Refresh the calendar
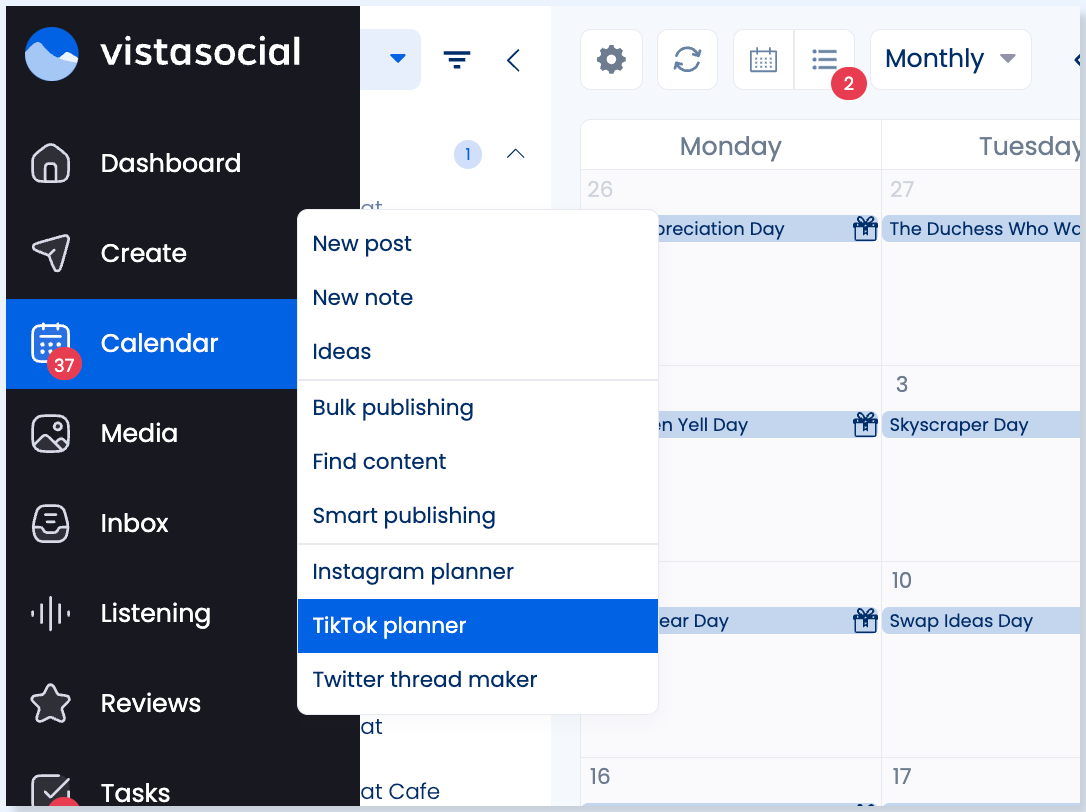The width and height of the screenshot is (1086, 812). [x=687, y=60]
